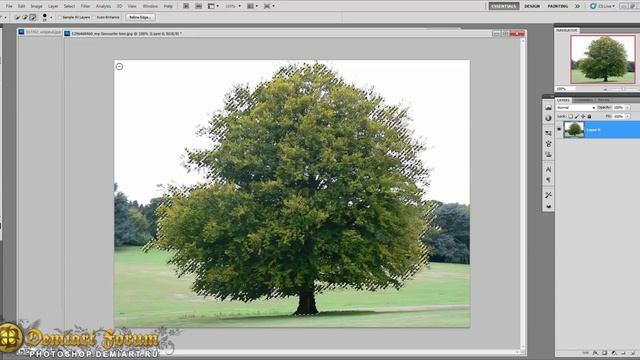Viewport: 640px width, 360px height.
Task: Open the Adjustments panel icon in dock
Action: click(548, 118)
